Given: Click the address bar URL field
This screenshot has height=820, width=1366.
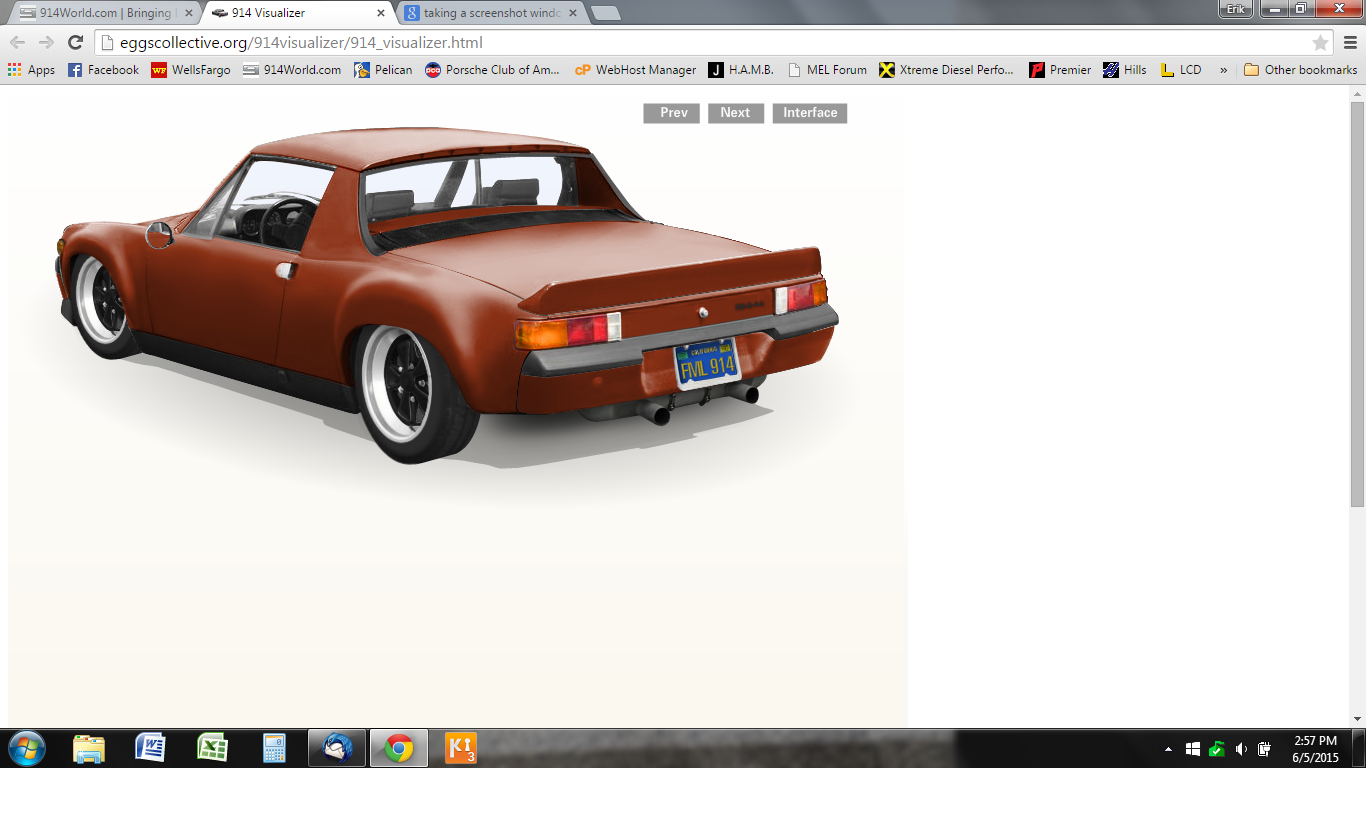Looking at the screenshot, I should pos(700,43).
